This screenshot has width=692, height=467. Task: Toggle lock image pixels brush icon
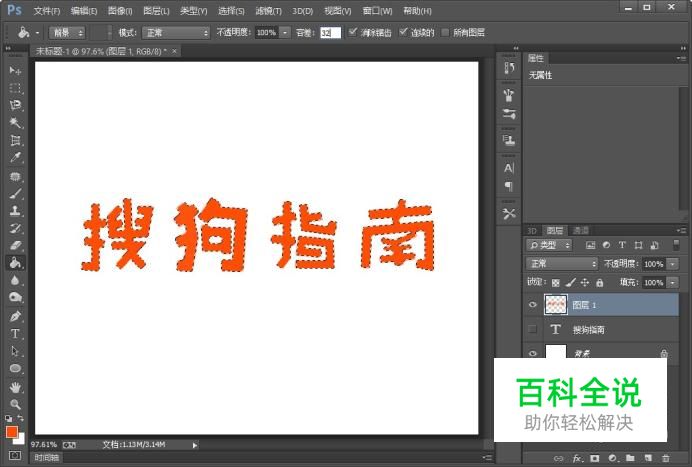[x=571, y=282]
